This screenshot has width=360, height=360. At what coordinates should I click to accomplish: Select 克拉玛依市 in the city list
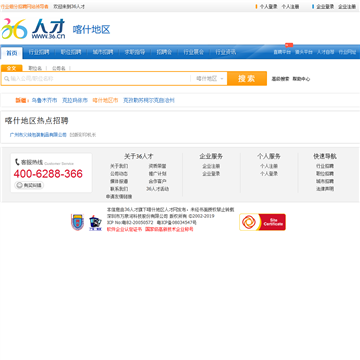pyautogui.click(x=75, y=100)
